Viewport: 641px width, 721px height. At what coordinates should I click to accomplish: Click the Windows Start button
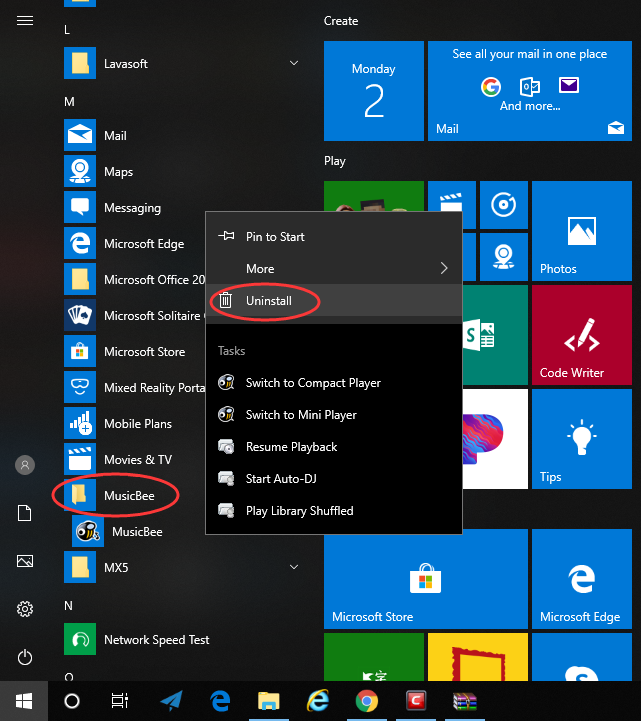tap(24, 701)
